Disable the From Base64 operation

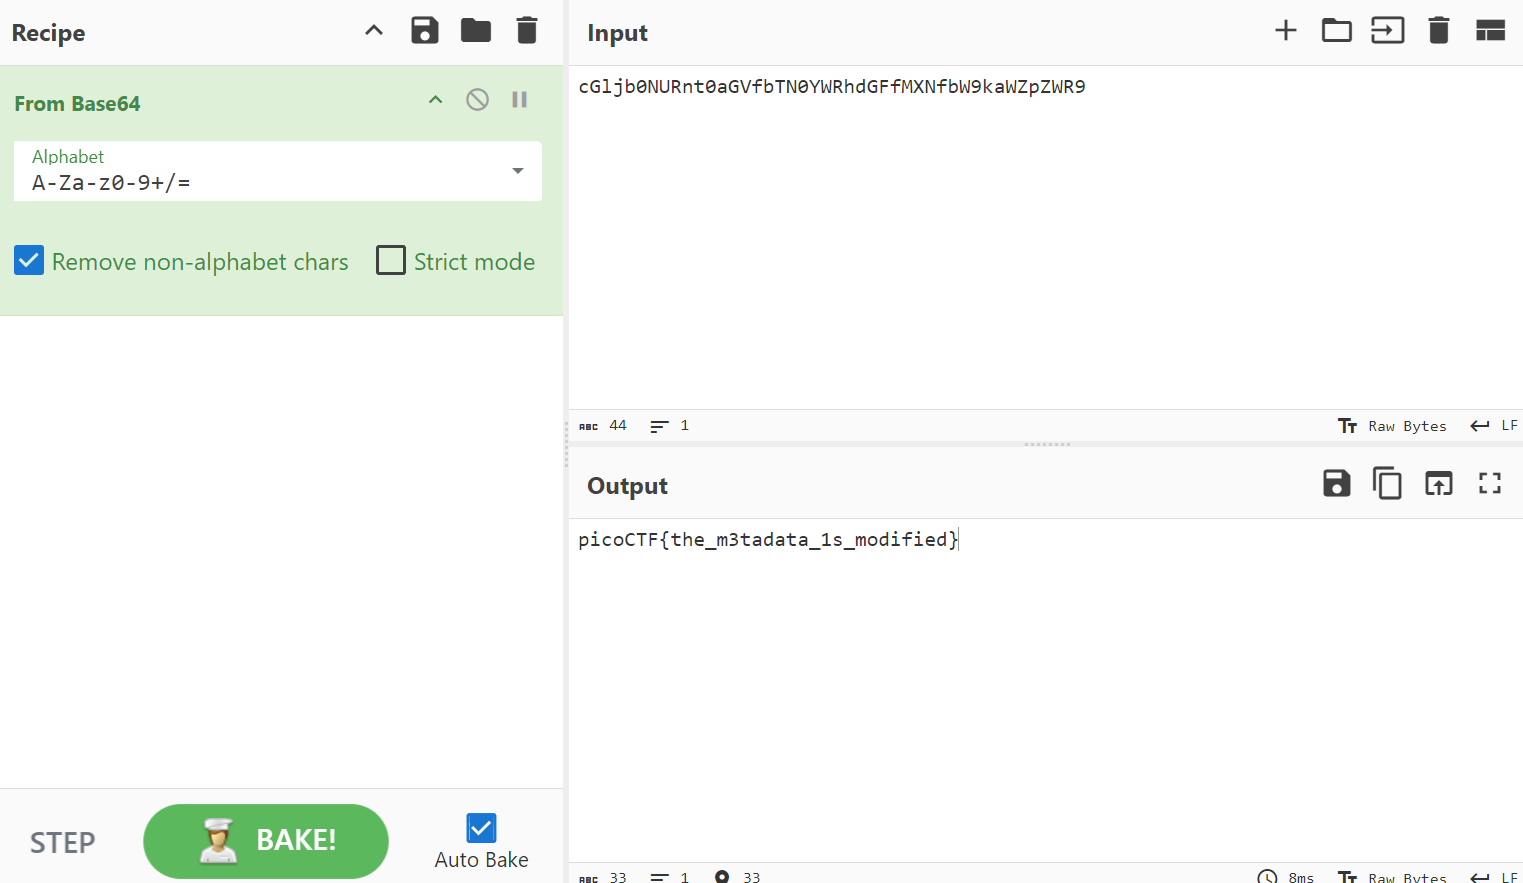(477, 100)
